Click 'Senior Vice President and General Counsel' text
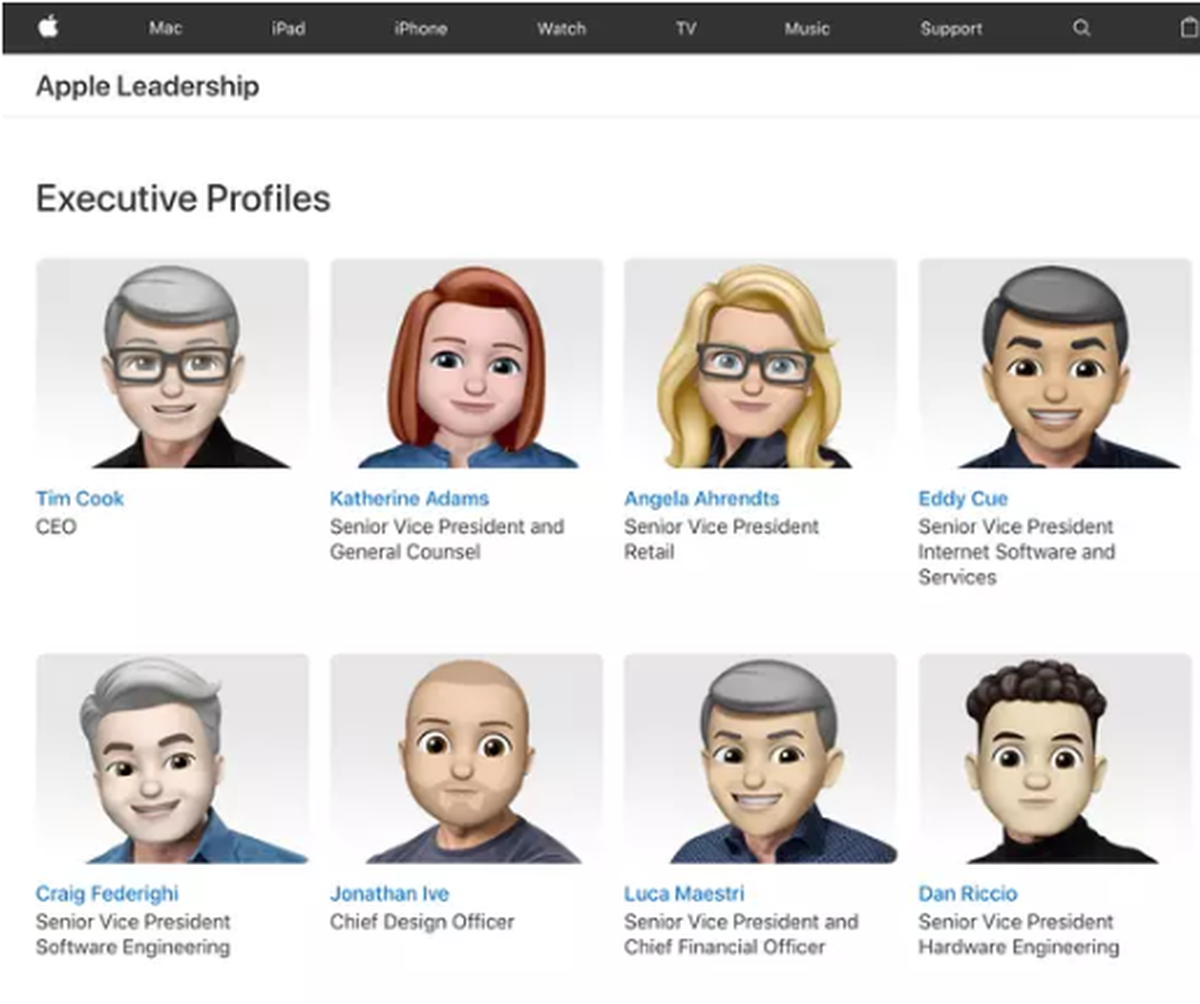This screenshot has width=1200, height=1004. (447, 539)
